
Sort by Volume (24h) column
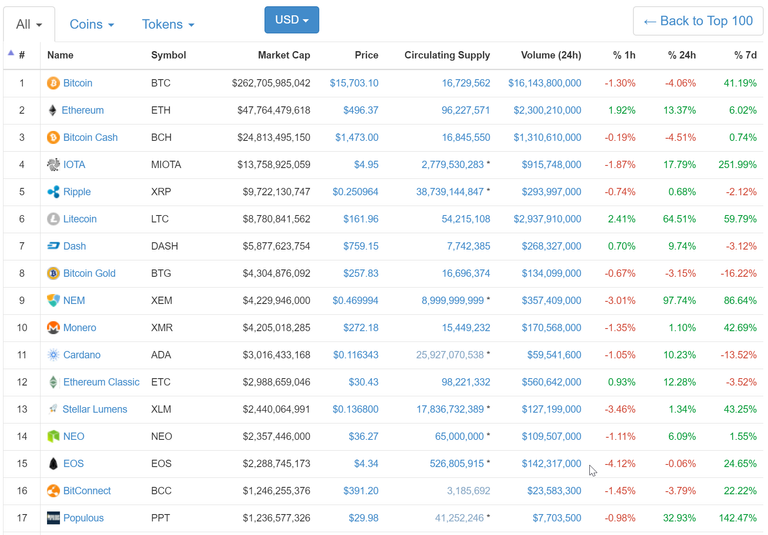pos(551,55)
